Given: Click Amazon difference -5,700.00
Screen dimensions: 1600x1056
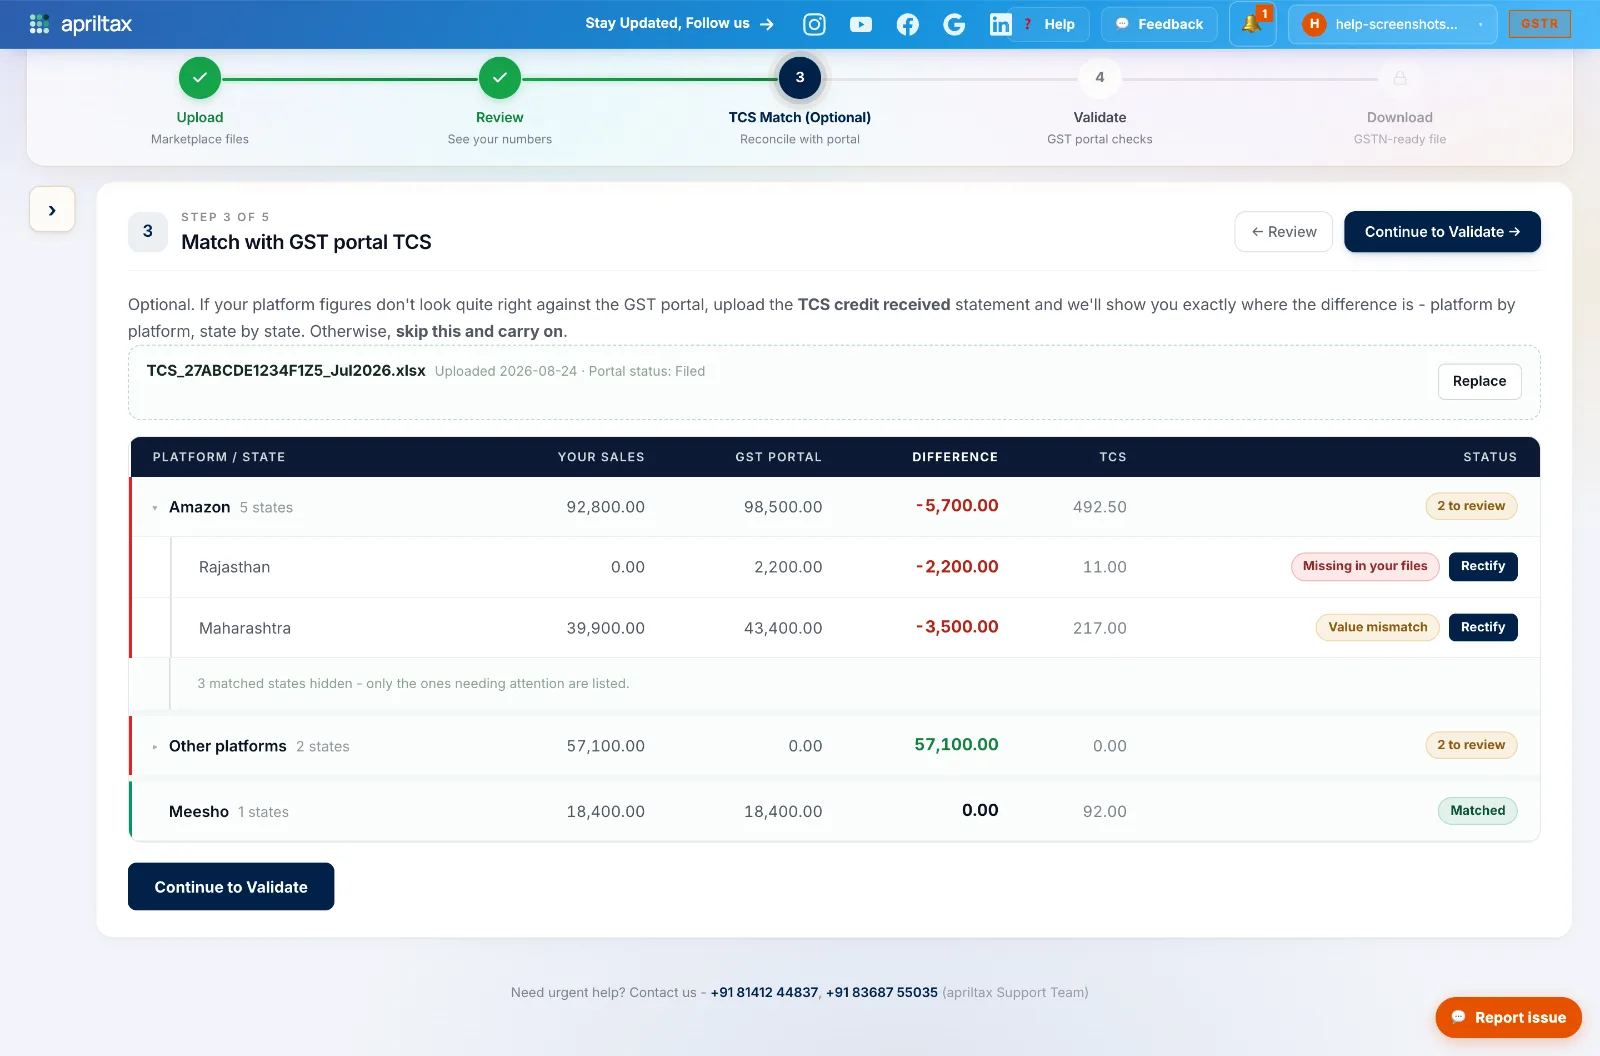Looking at the screenshot, I should 957,506.
